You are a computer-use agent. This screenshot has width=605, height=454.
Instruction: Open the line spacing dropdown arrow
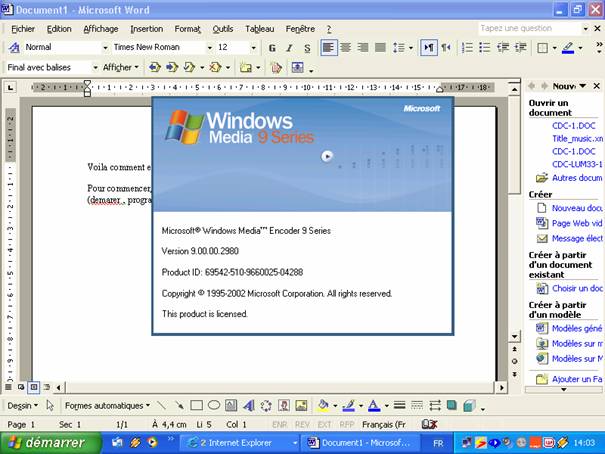(x=411, y=48)
